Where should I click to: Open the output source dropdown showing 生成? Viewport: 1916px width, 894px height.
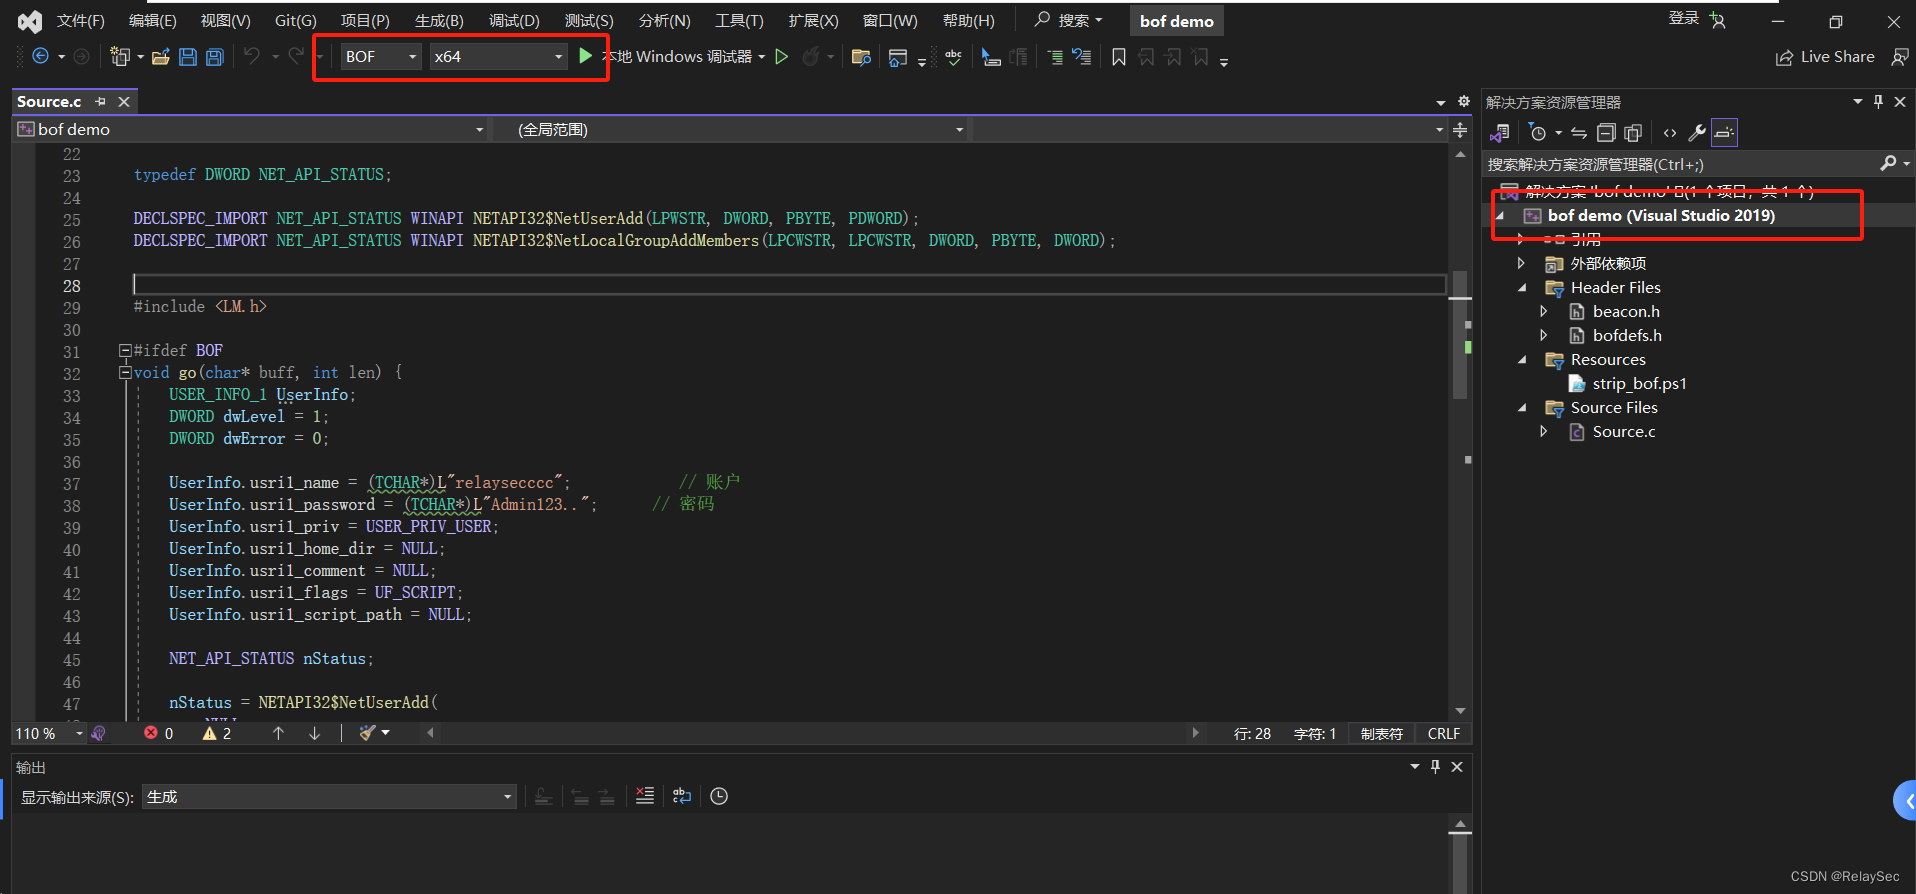[x=329, y=797]
